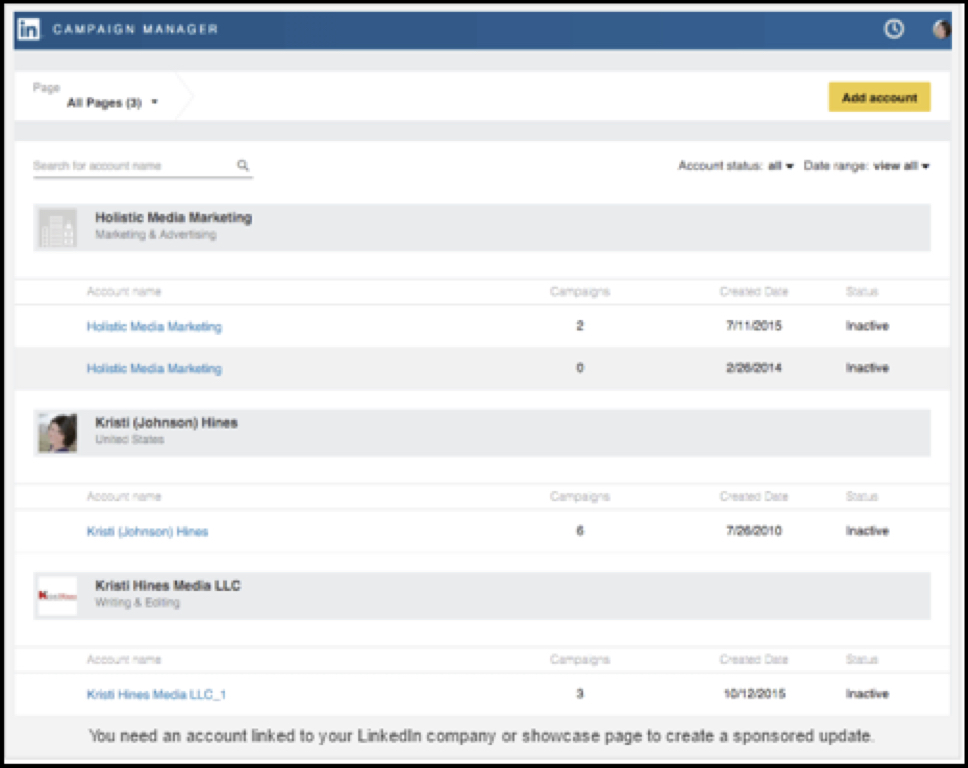The width and height of the screenshot is (968, 768).
Task: Open the Kristi Hines Media LLC_1 account
Action: click(156, 695)
